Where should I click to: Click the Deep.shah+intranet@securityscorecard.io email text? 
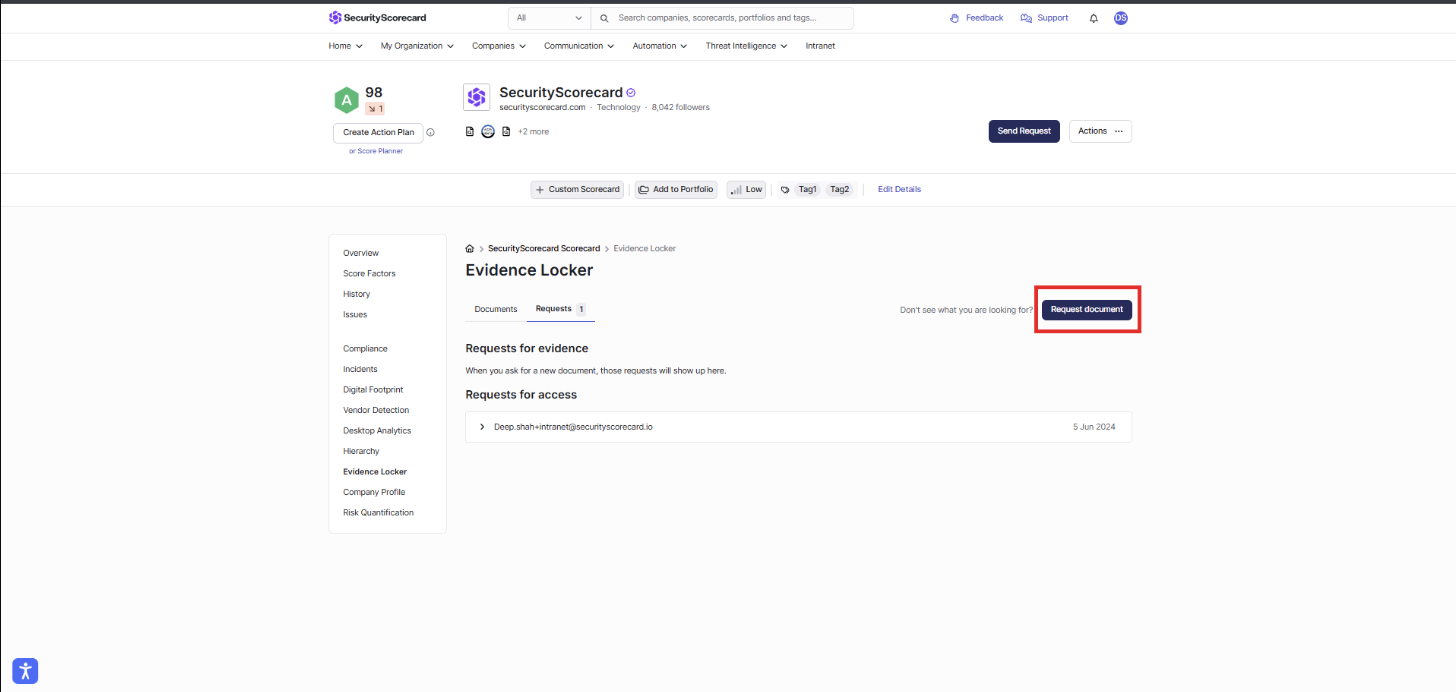pyautogui.click(x=573, y=427)
